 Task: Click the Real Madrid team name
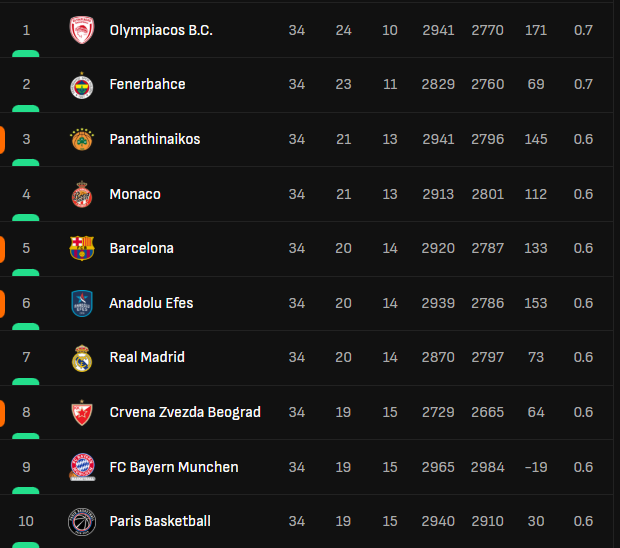[x=147, y=357]
